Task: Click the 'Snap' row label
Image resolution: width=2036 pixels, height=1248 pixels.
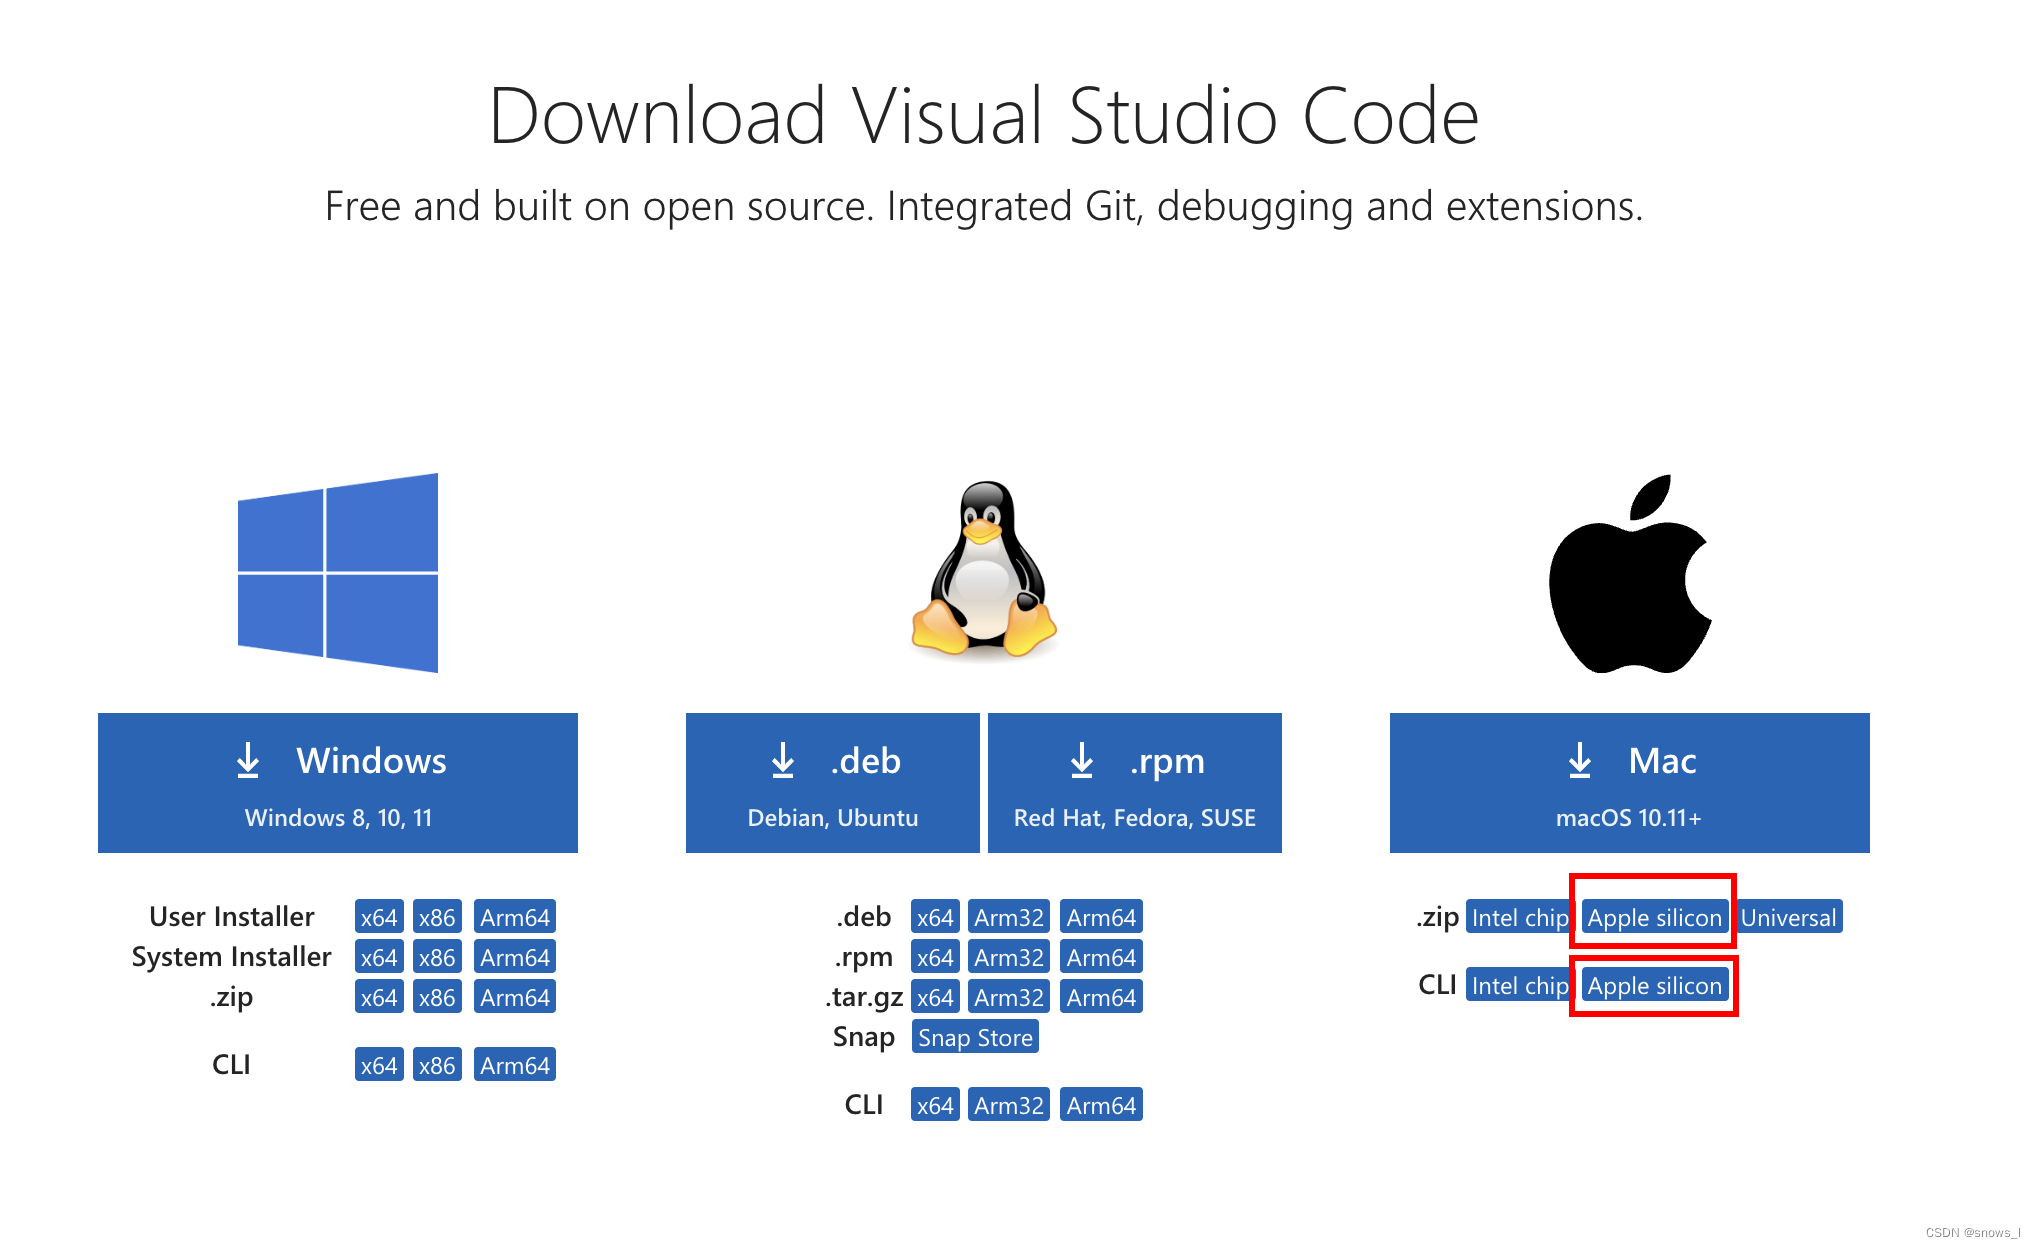Action: 864,1037
